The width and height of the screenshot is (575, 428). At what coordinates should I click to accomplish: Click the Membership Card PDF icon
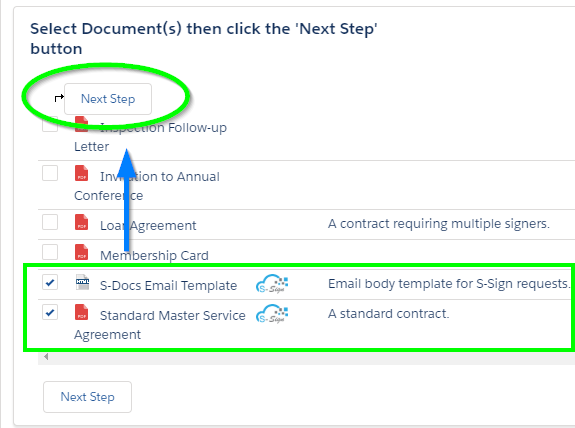81,252
